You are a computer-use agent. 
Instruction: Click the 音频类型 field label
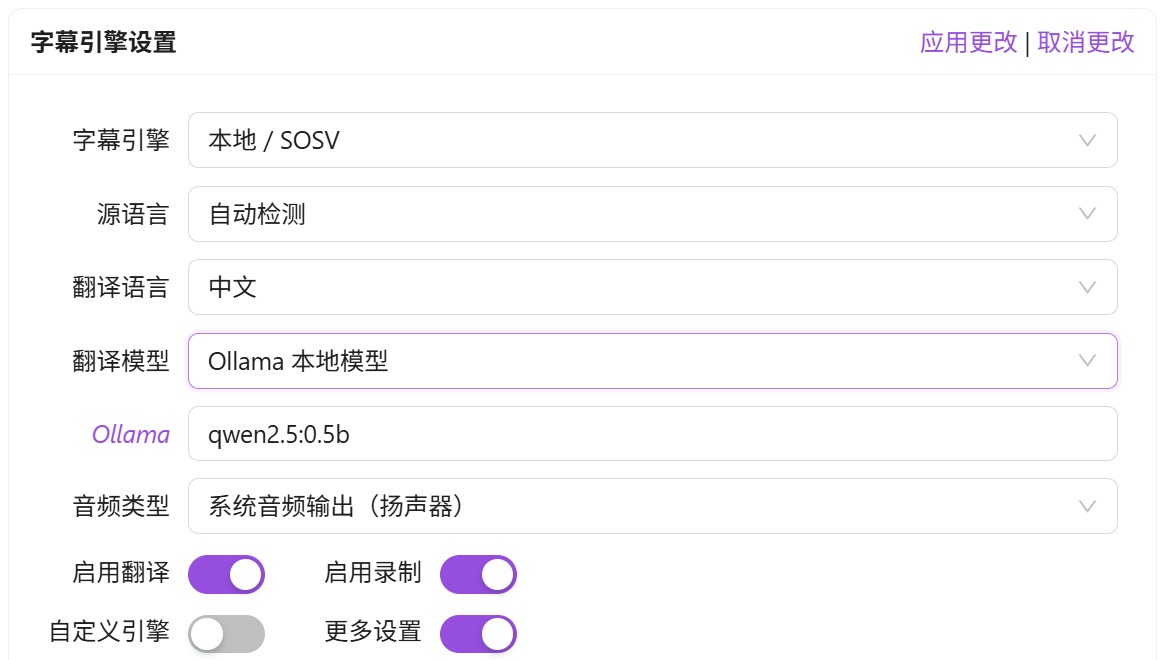point(121,507)
